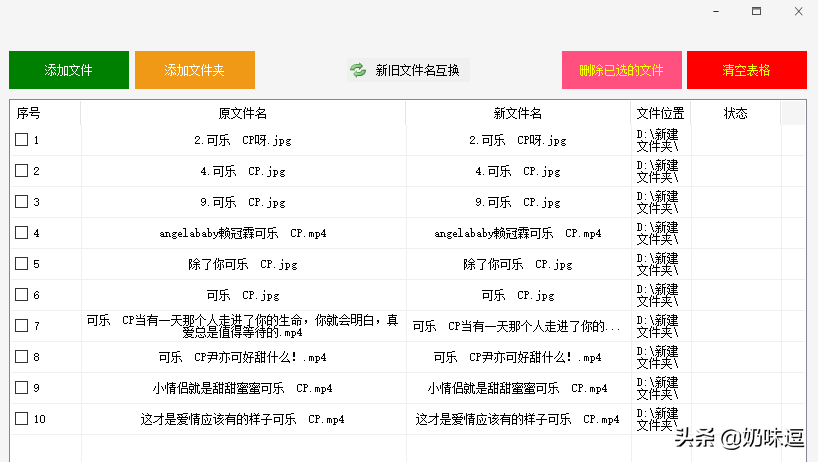Click the 原文件名 column header

click(243, 113)
